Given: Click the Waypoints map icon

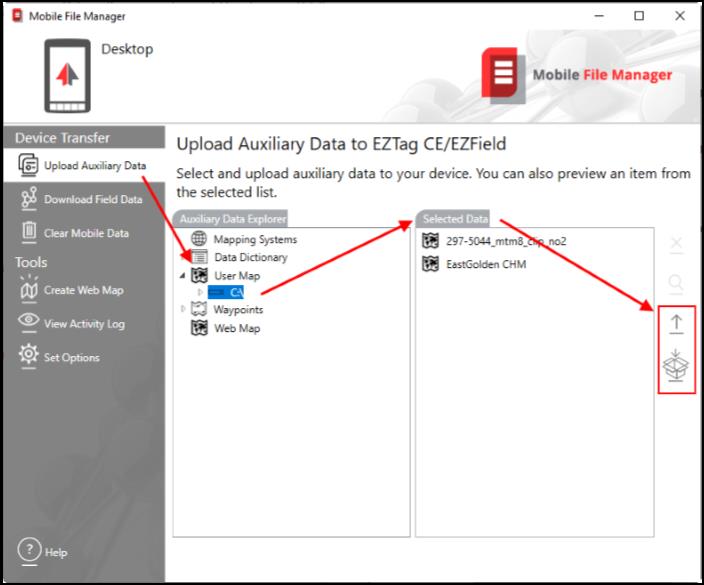Looking at the screenshot, I should 199,309.
